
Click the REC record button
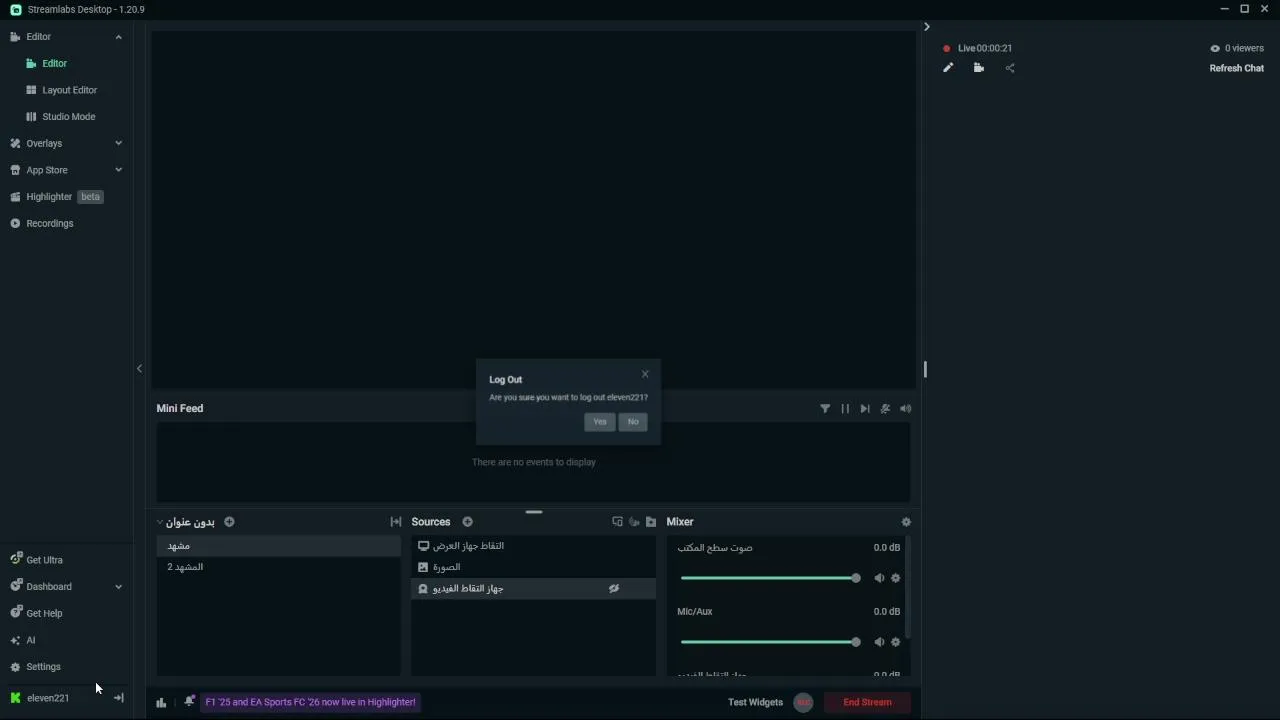[x=803, y=702]
